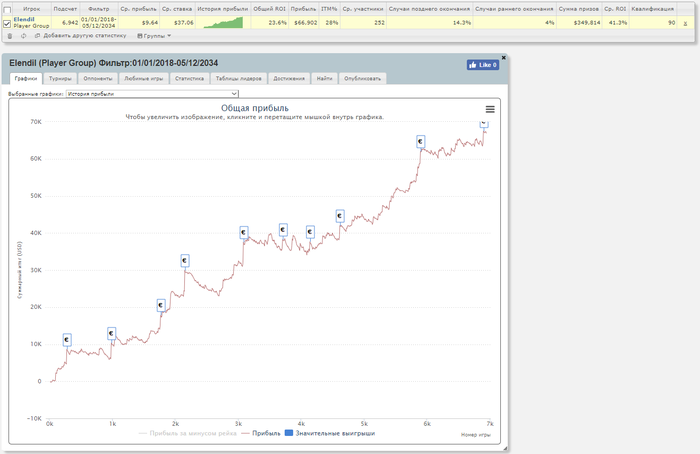Click the green profit history sparkline
700x454 pixels.
click(x=223, y=22)
